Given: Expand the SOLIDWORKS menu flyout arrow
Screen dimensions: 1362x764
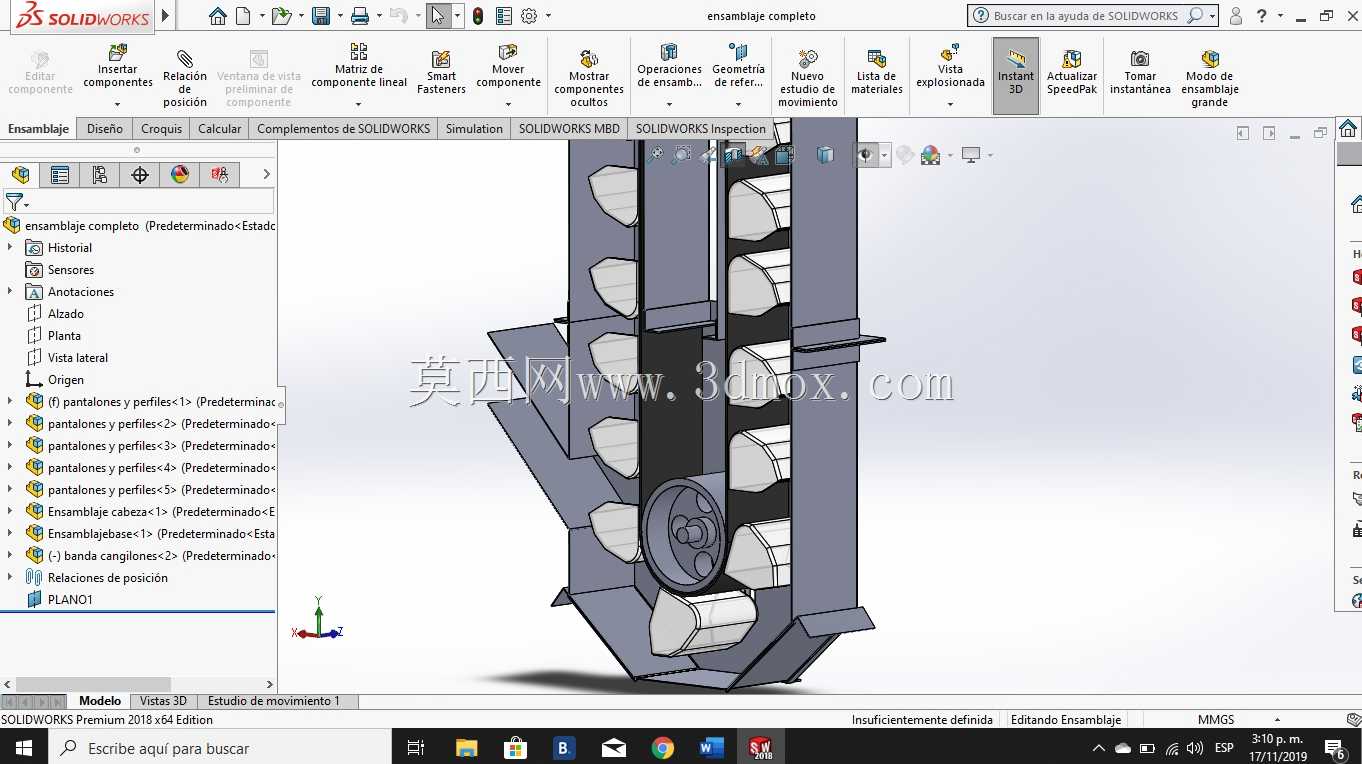Looking at the screenshot, I should tap(166, 16).
